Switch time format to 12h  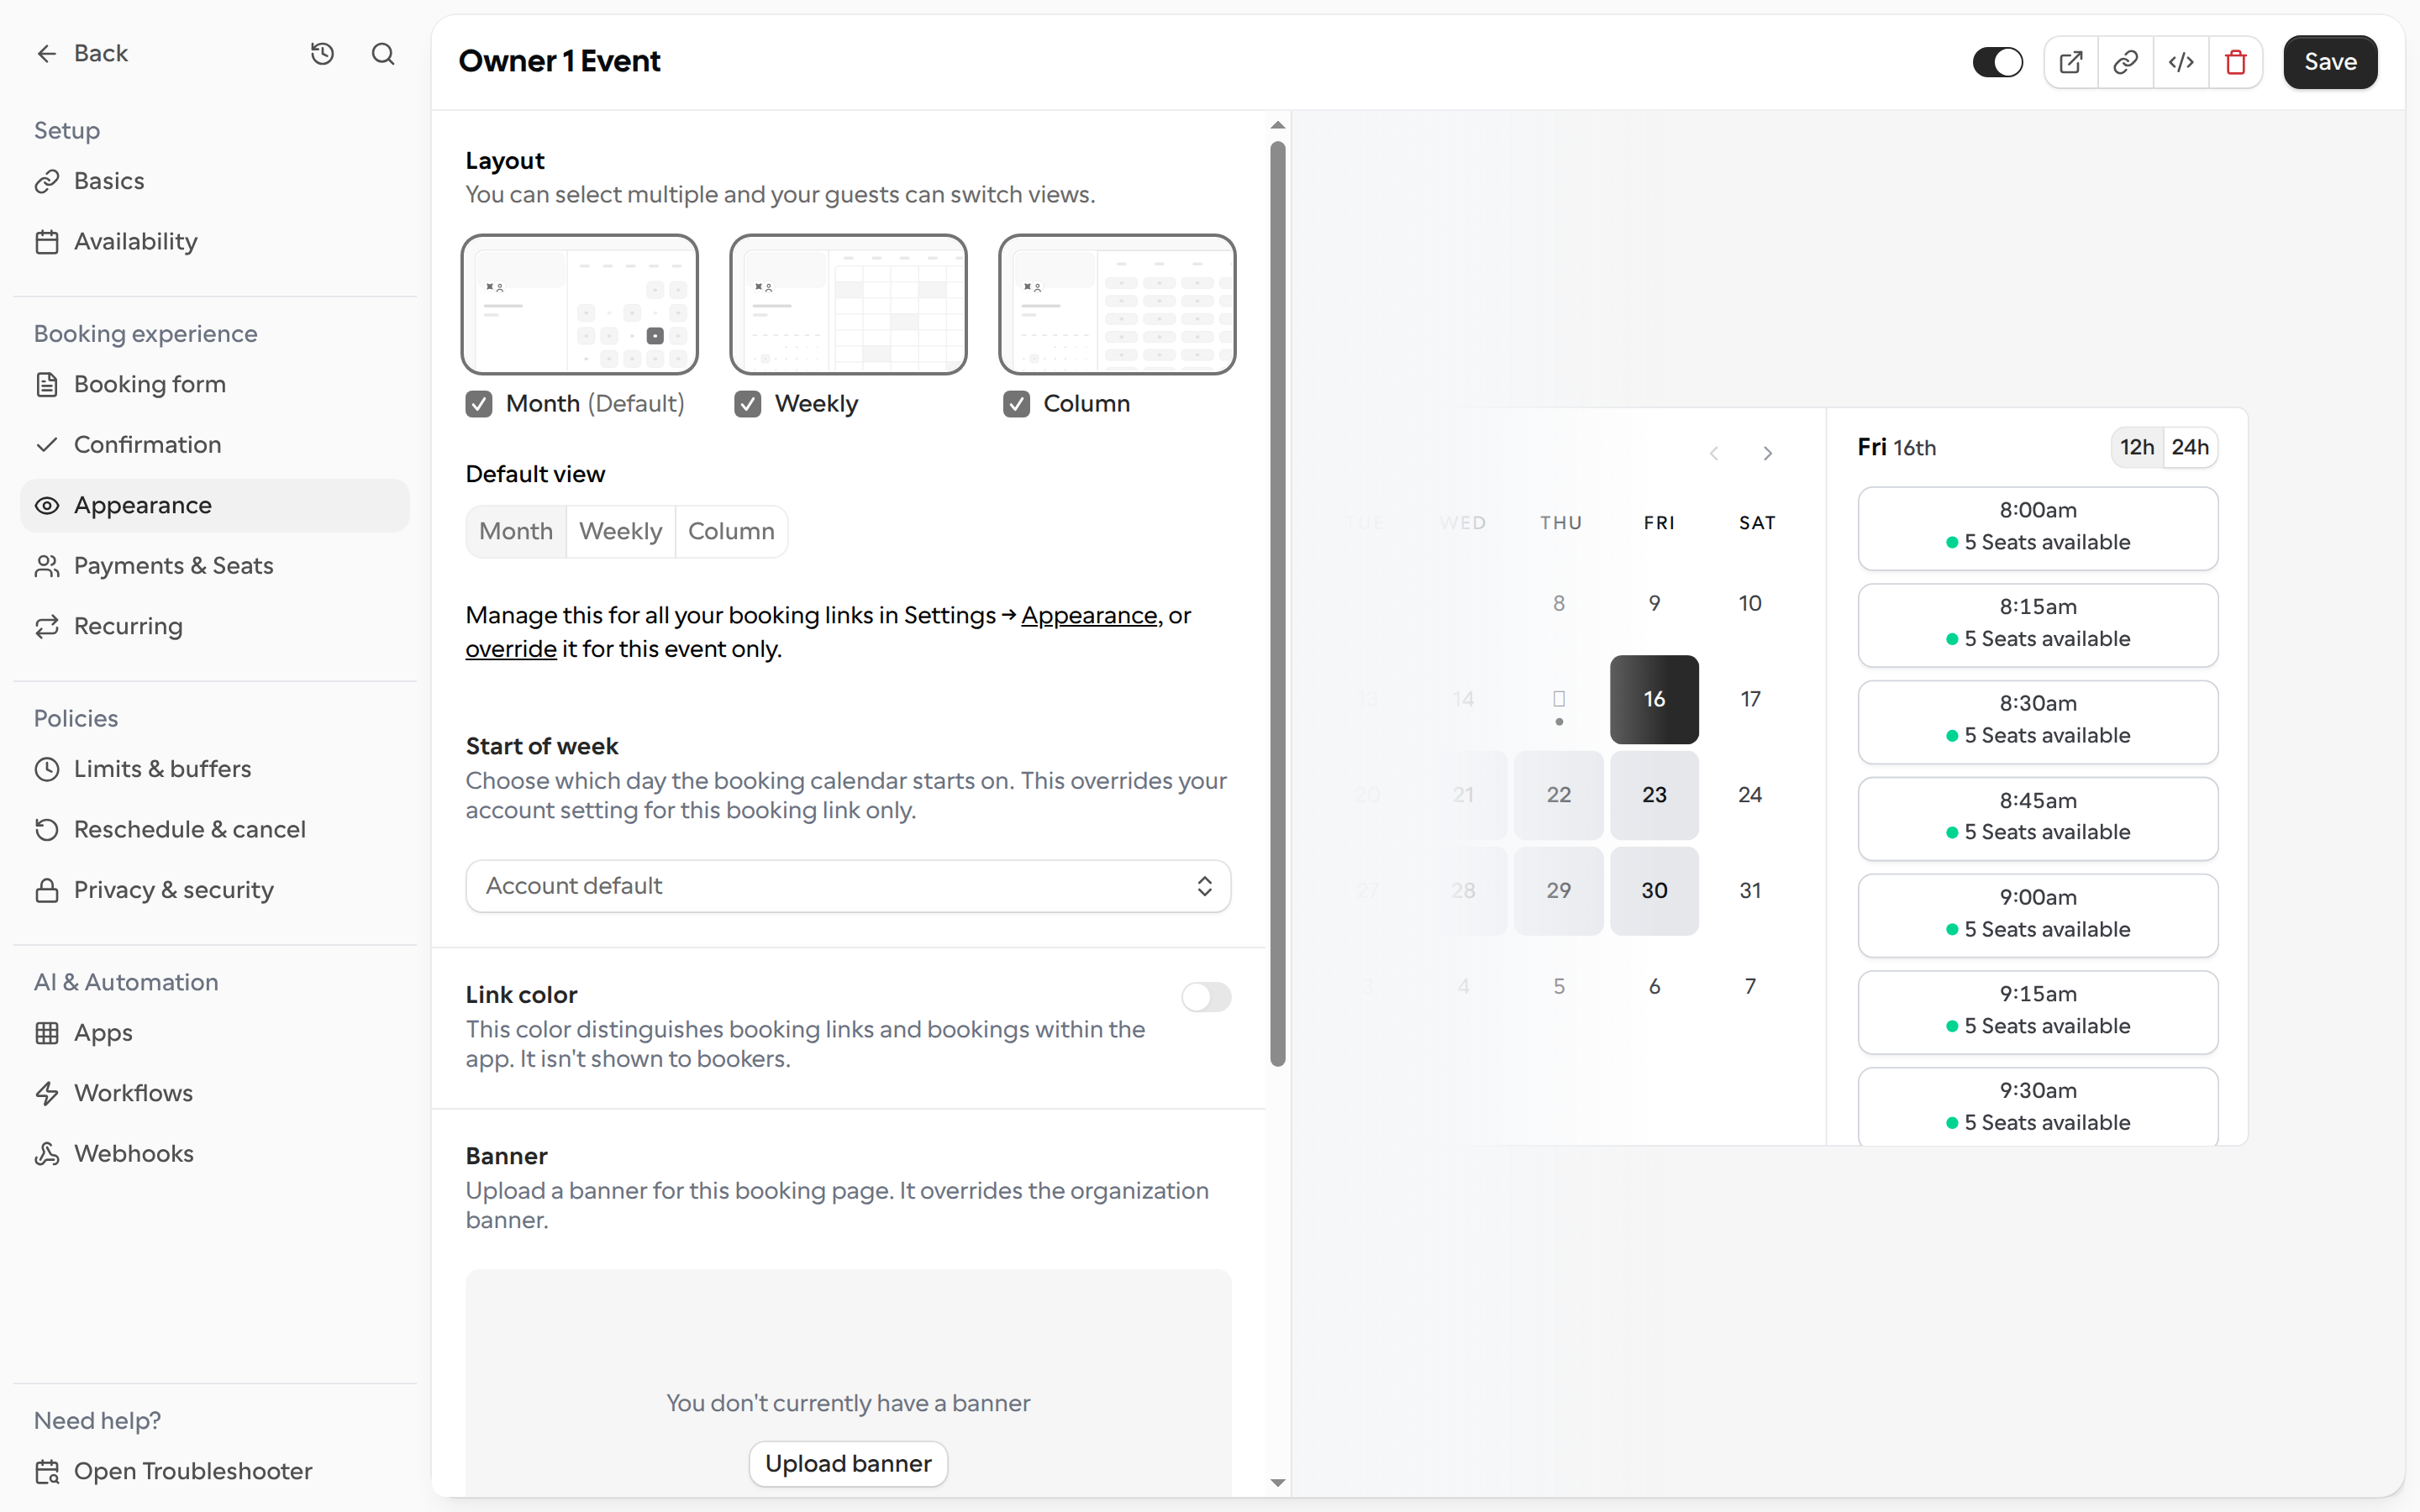[x=2137, y=448]
